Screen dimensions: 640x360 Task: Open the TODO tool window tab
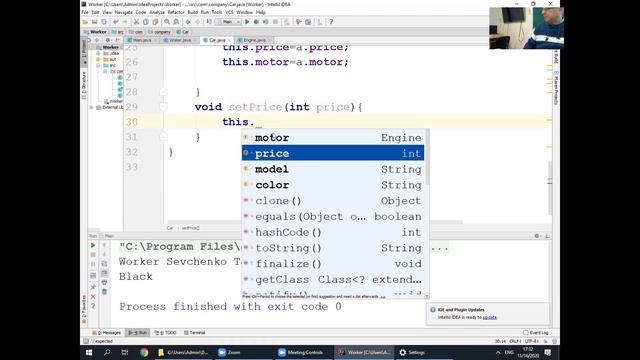[166, 333]
